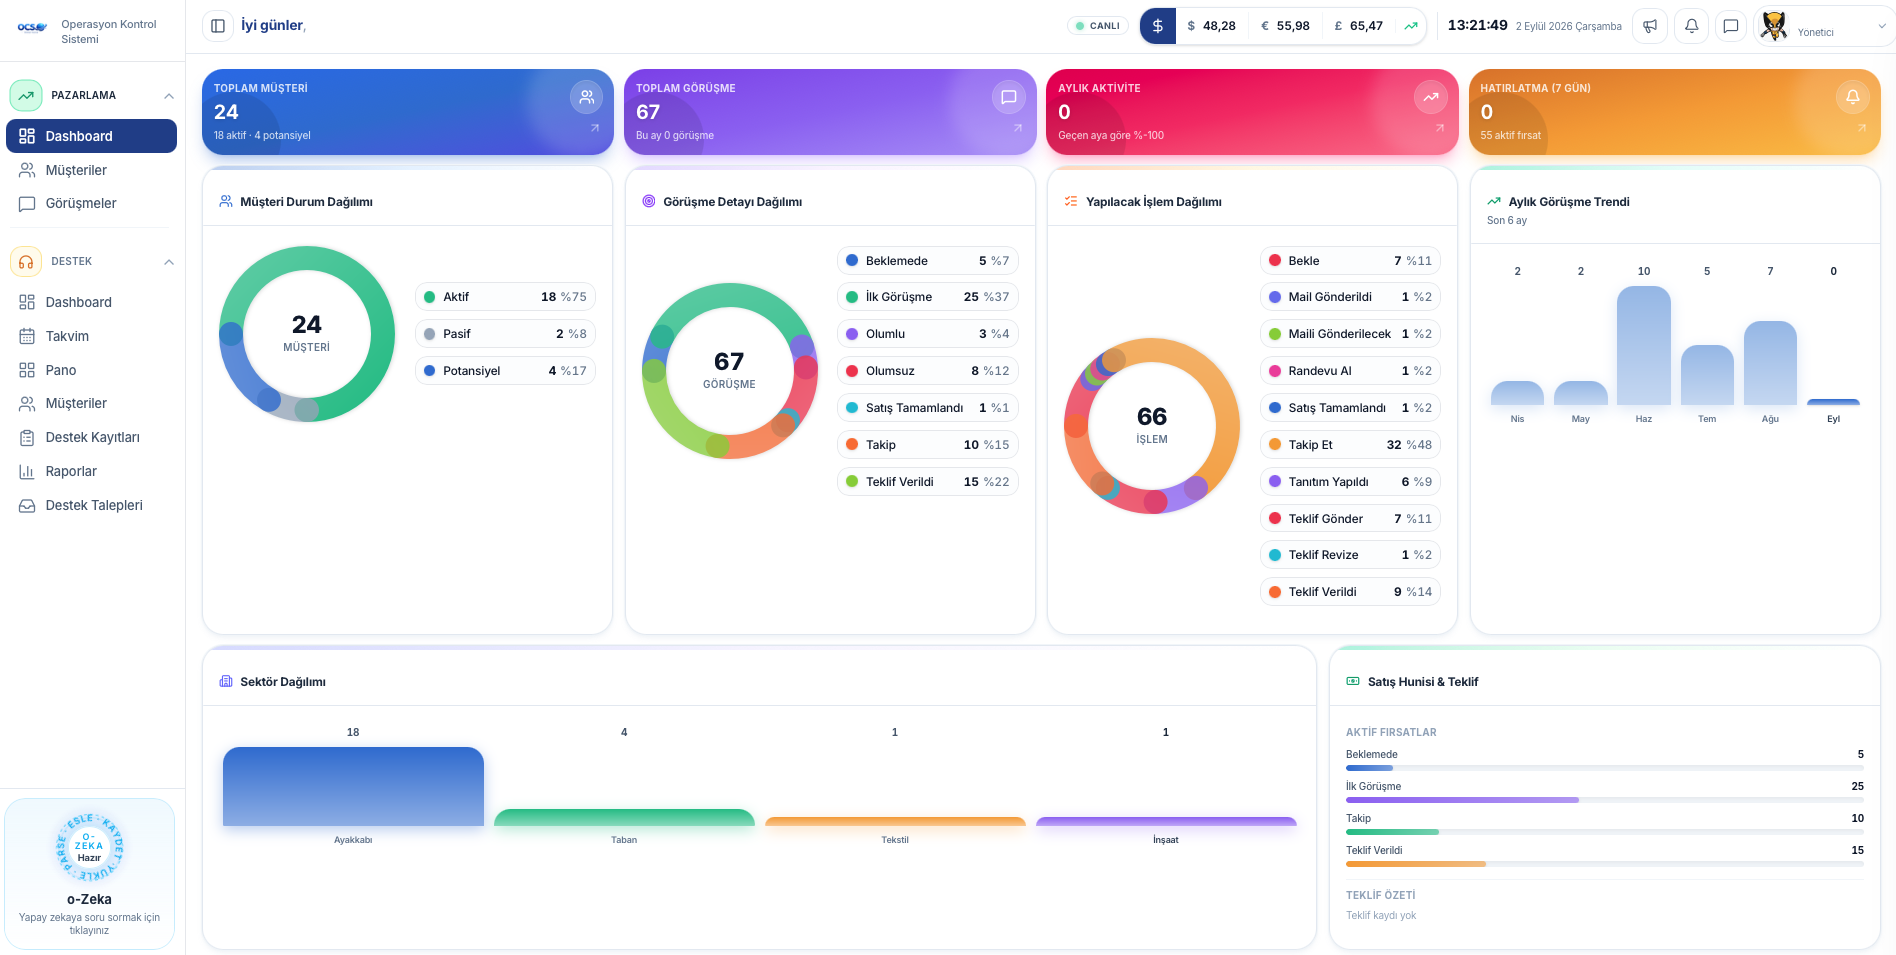Click the İlk Görüşme legend item
This screenshot has width=1896, height=955.
tap(927, 297)
